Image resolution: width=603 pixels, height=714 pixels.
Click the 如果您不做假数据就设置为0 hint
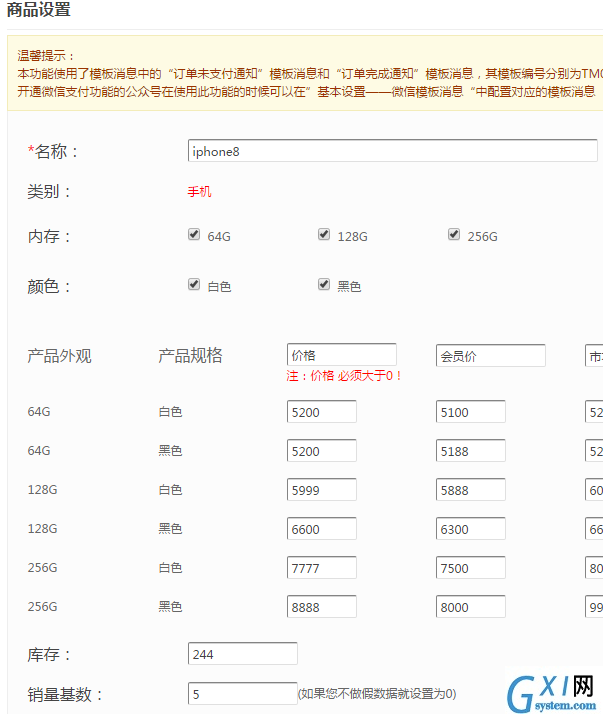[x=377, y=694]
